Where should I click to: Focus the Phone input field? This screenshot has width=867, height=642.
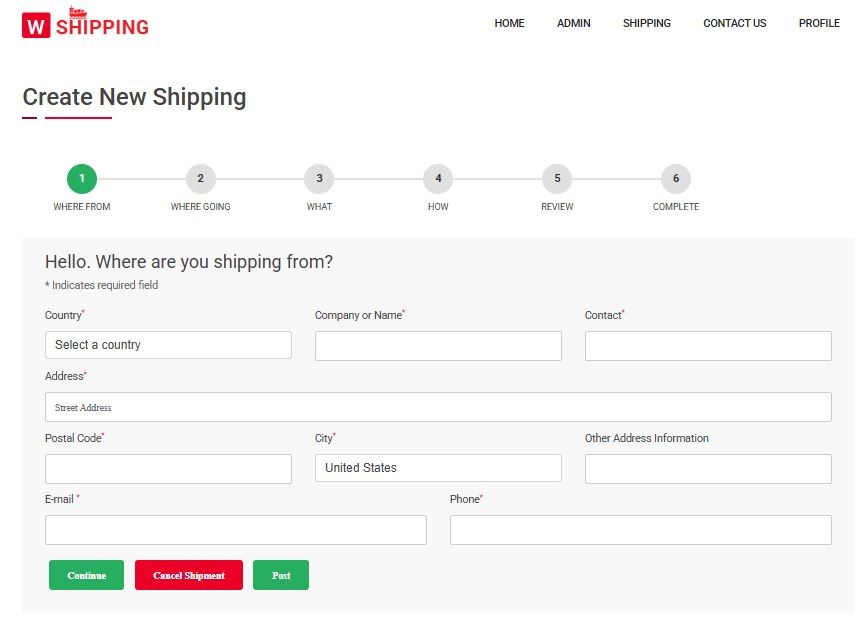(640, 530)
